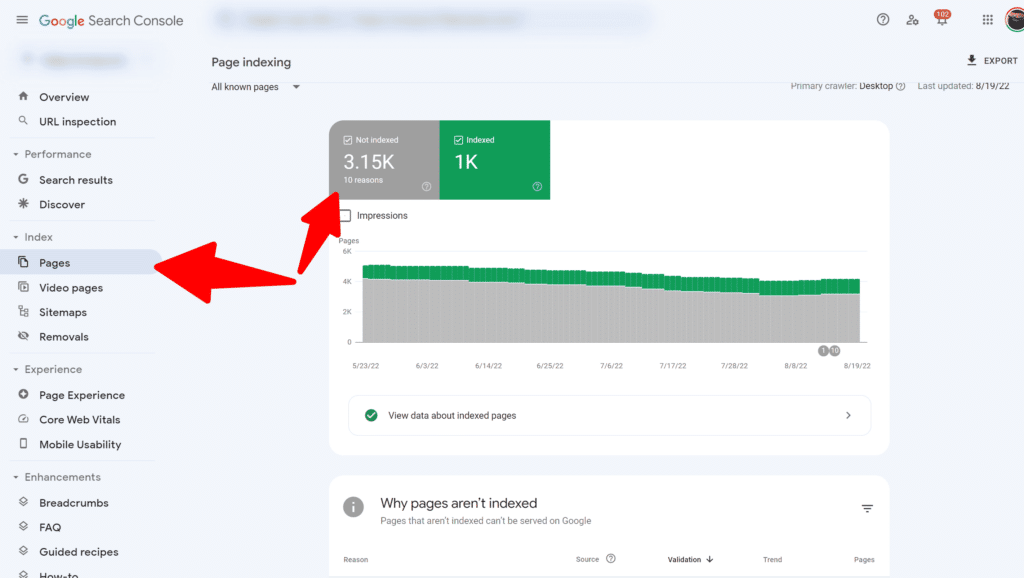Open the Core Web Vitals report
Screen dimensions: 1024x578
point(80,419)
